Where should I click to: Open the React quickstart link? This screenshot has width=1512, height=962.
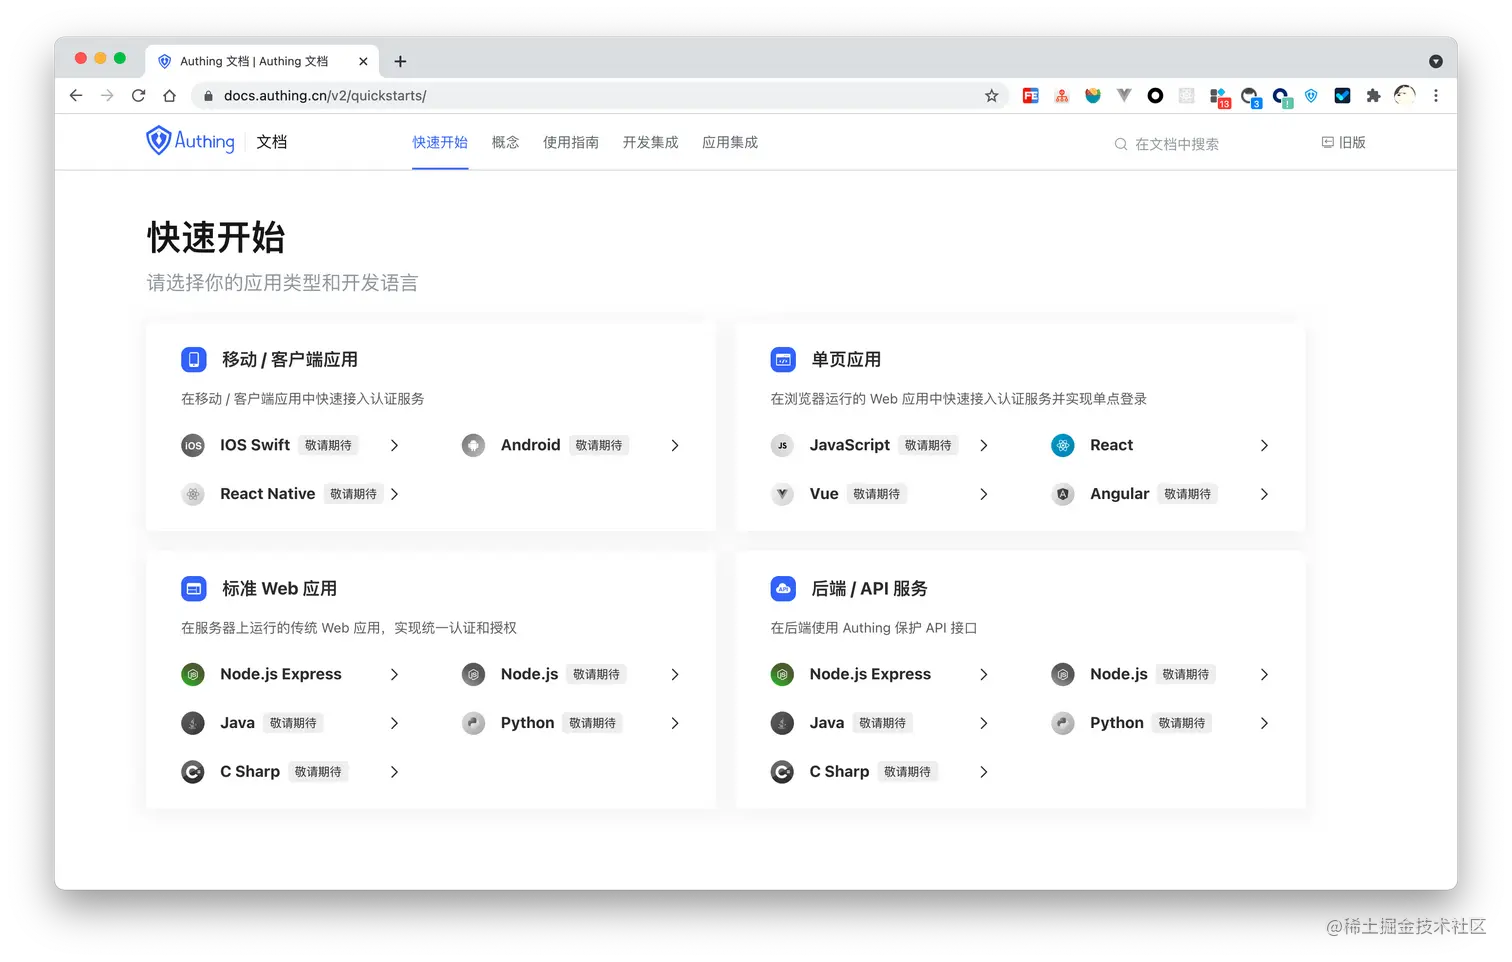[x=1111, y=446]
